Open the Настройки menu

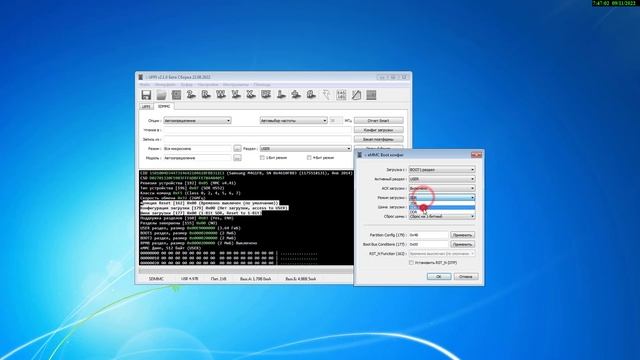click(208, 84)
